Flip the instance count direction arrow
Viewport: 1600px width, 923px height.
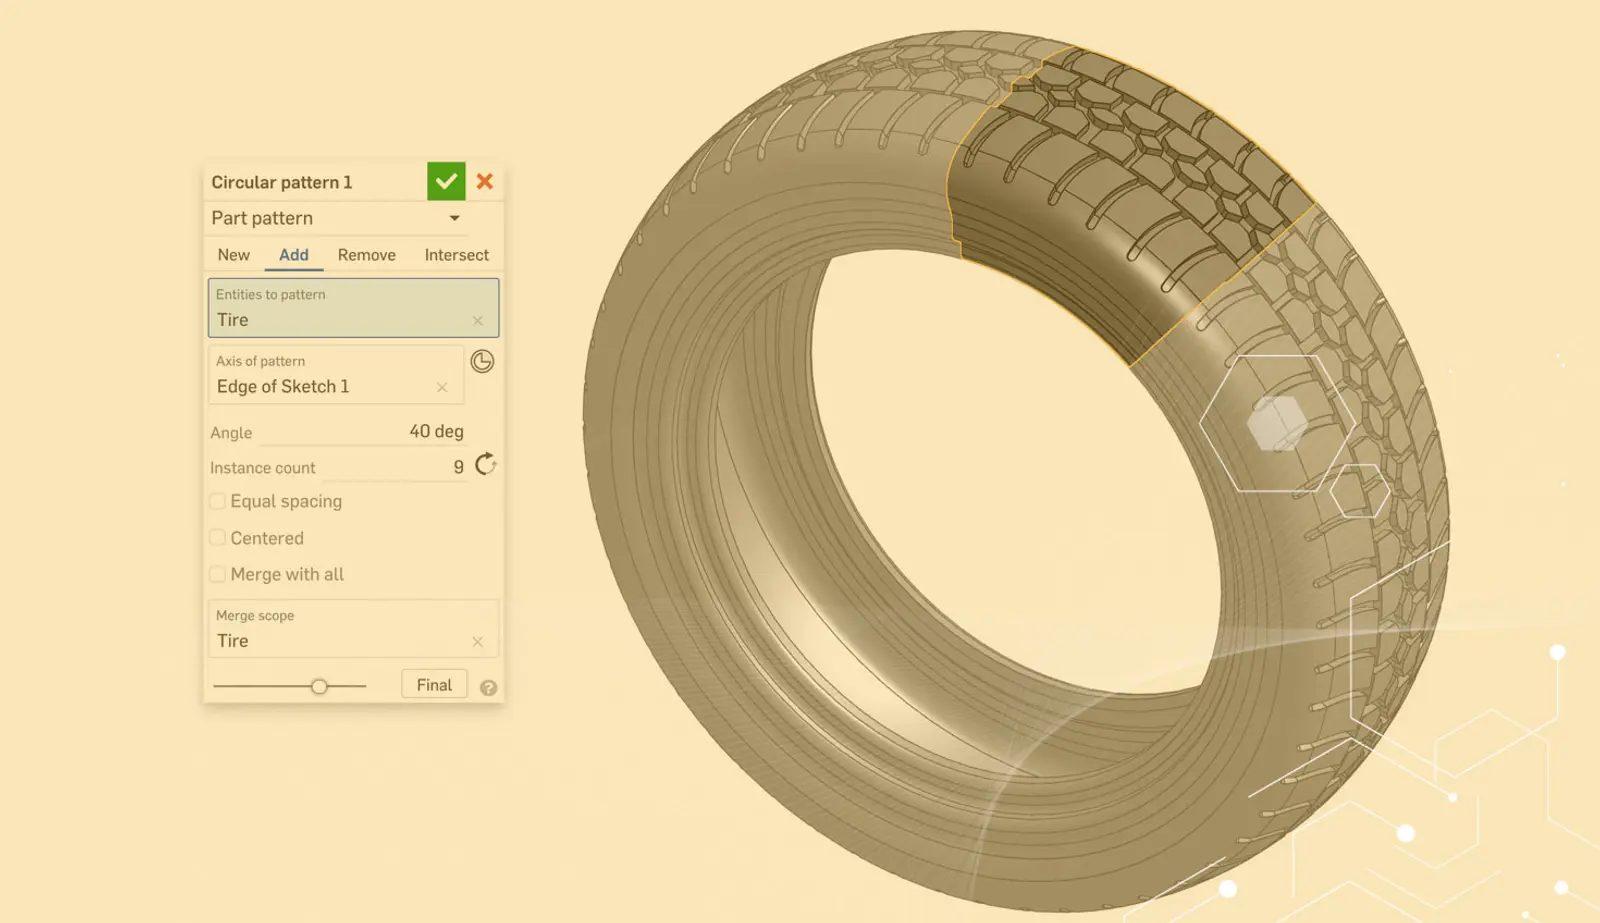[486, 465]
